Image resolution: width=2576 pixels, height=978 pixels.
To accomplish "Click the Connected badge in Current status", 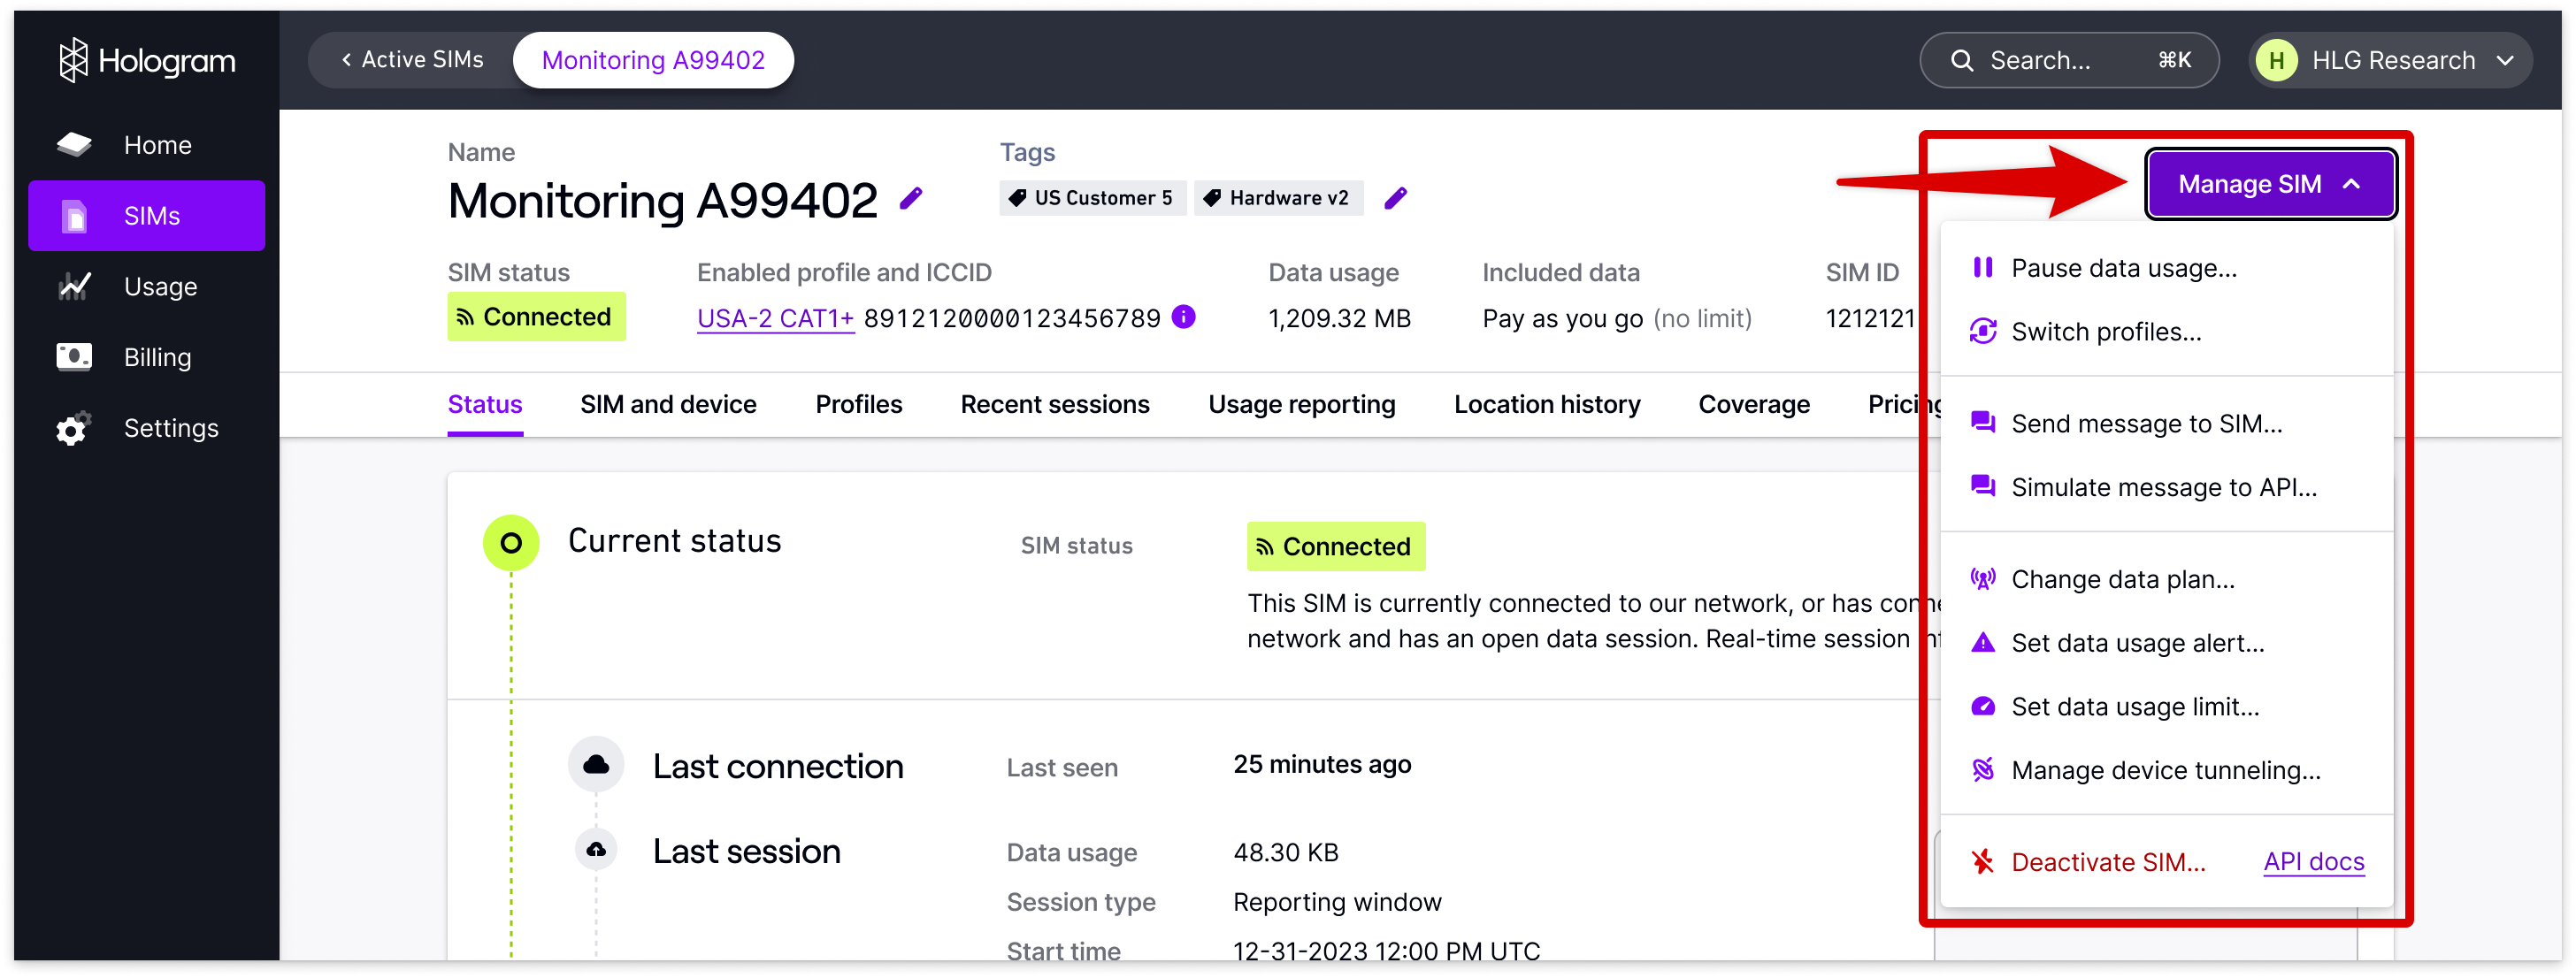I will [x=1336, y=547].
